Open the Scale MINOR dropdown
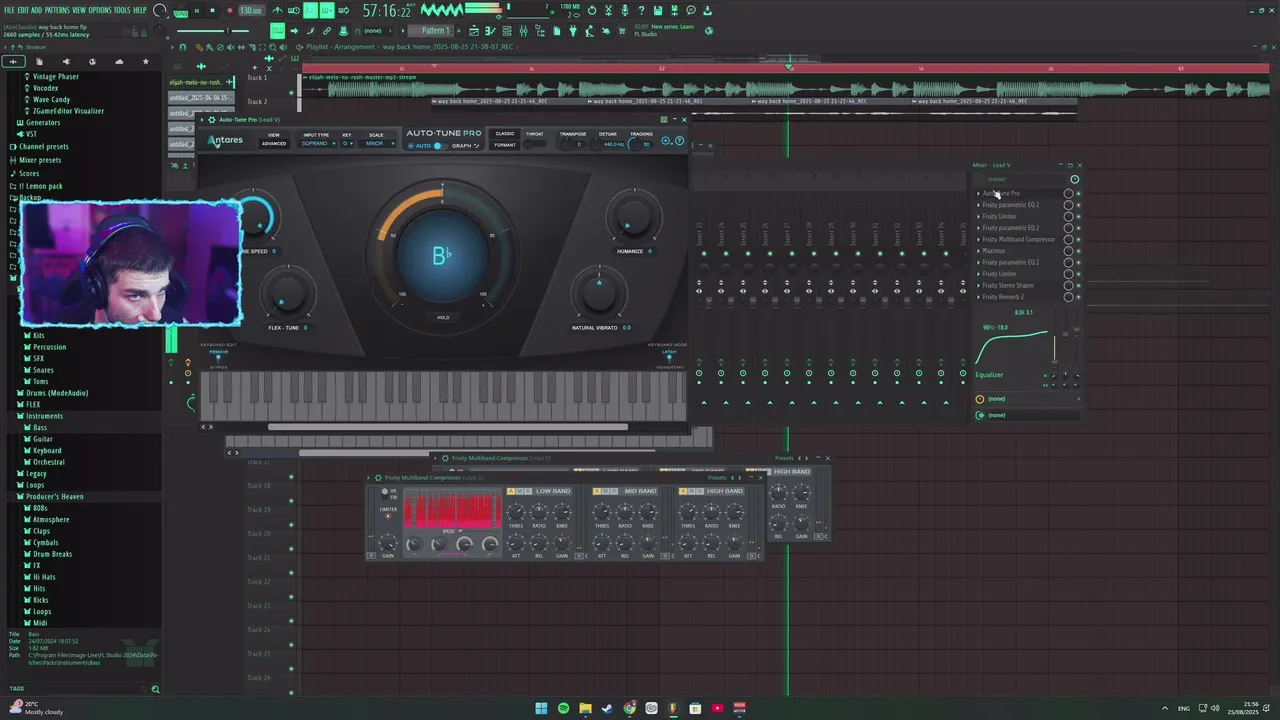The image size is (1280, 720). [x=375, y=143]
